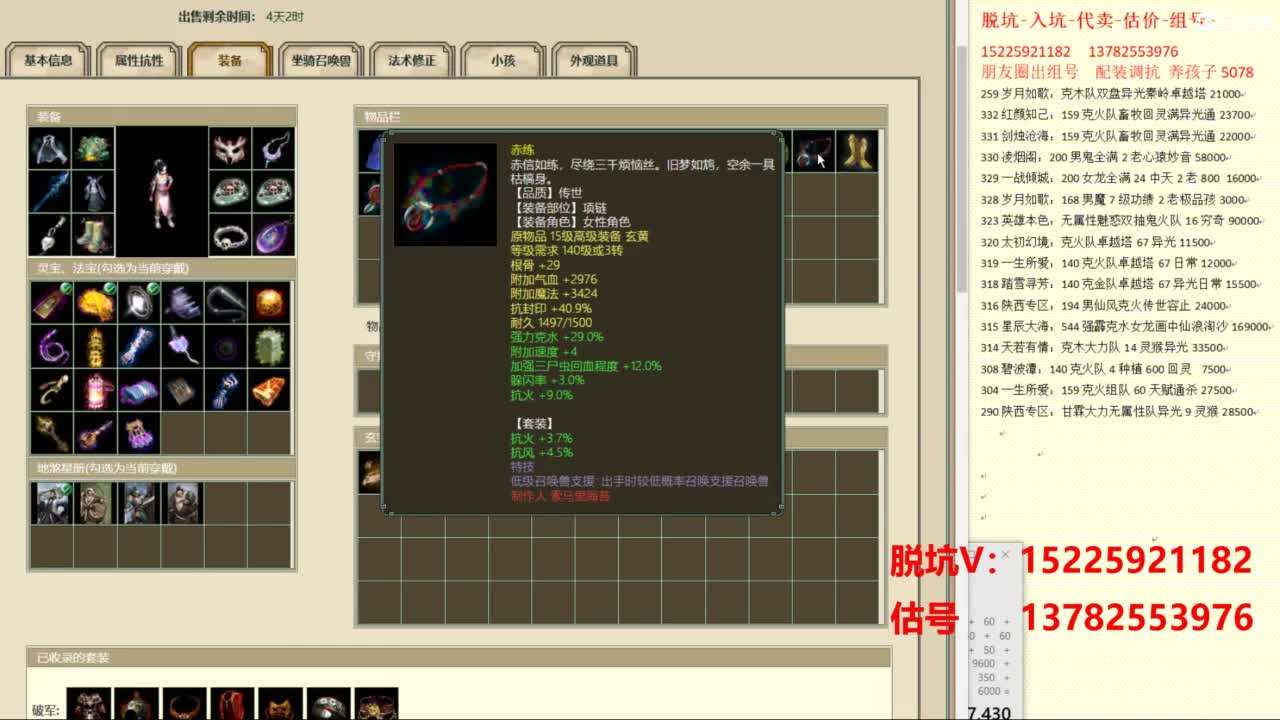Click the golden boots in 物品栏
The height and width of the screenshot is (720, 1280).
click(x=857, y=151)
